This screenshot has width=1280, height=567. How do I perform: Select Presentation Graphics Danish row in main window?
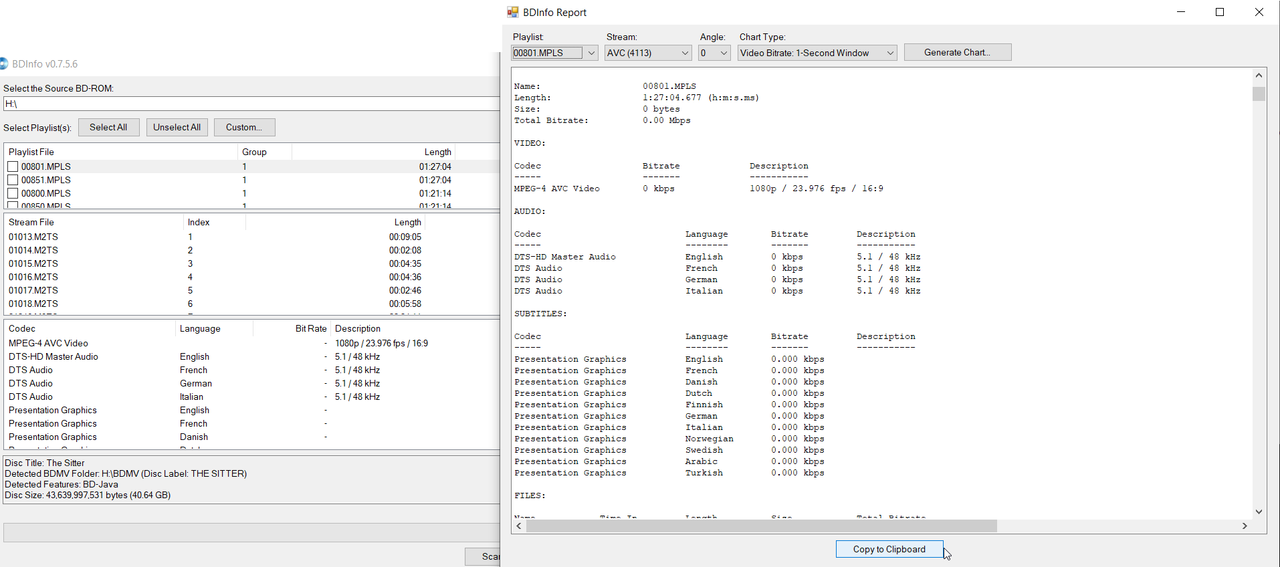[x=250, y=437]
